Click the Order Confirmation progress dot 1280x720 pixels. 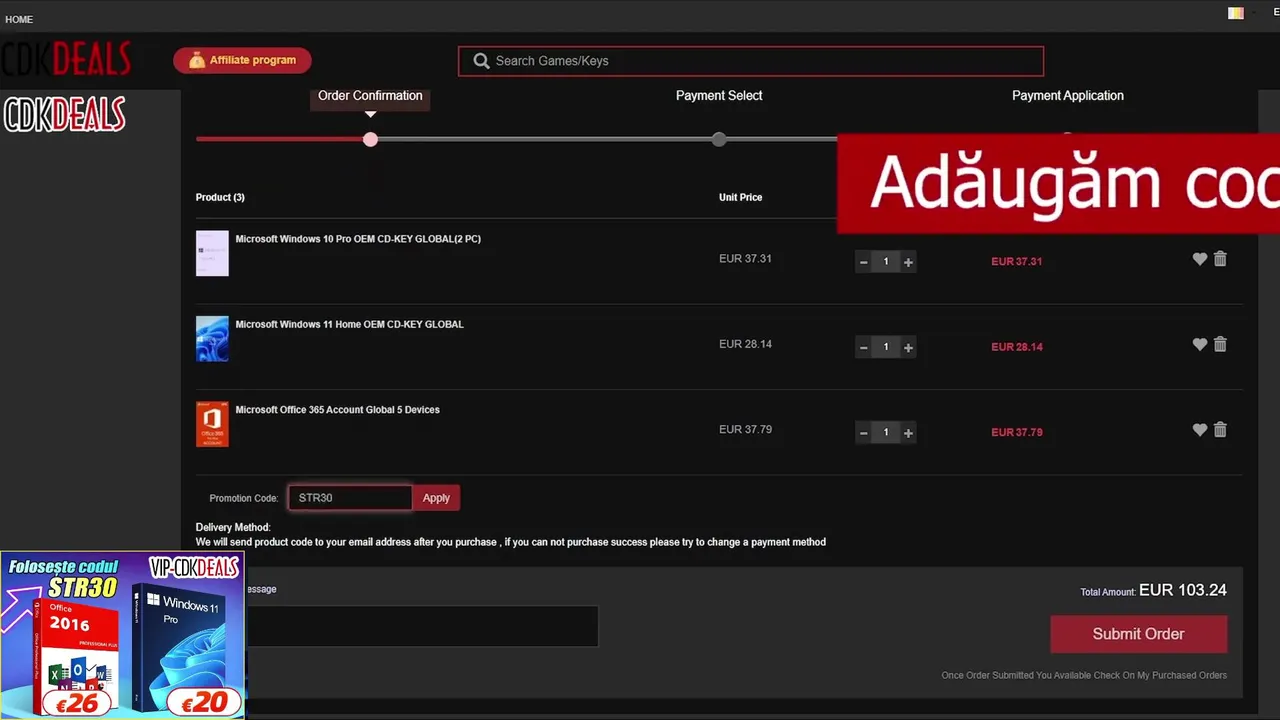click(x=370, y=139)
